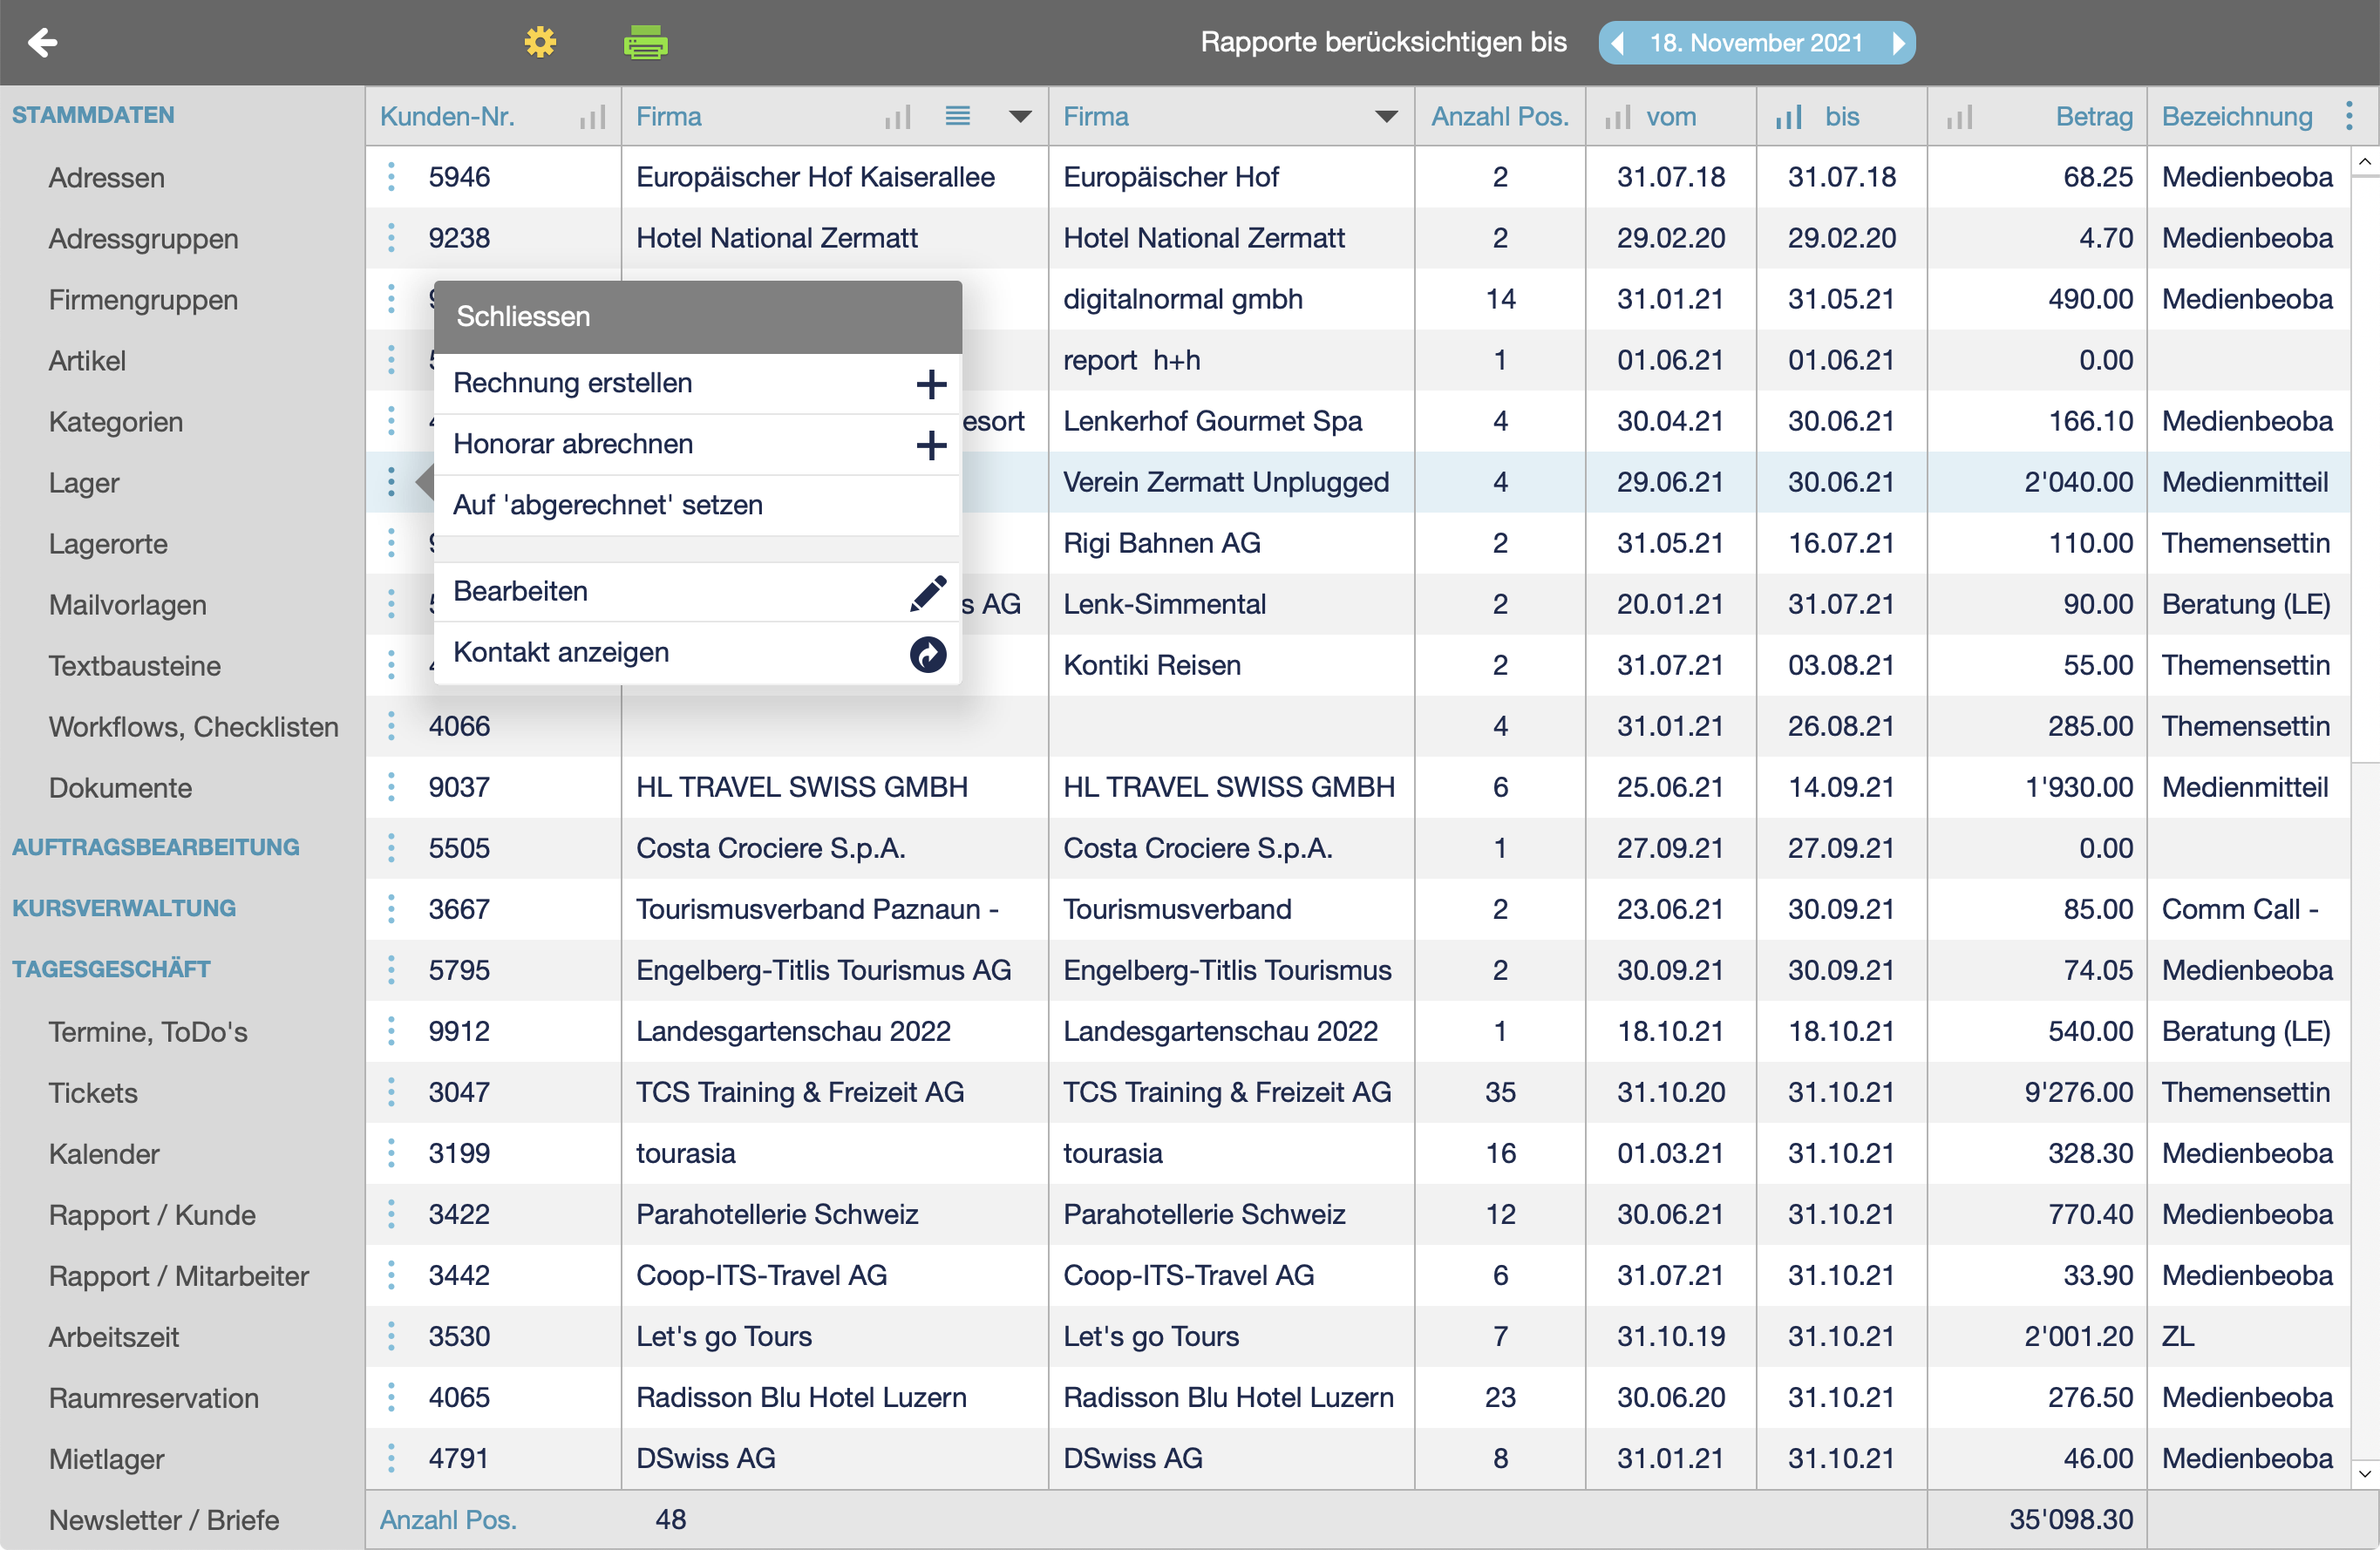Click plus icon beside Rechnung erstellen
This screenshot has width=2380, height=1550.
pyautogui.click(x=931, y=384)
